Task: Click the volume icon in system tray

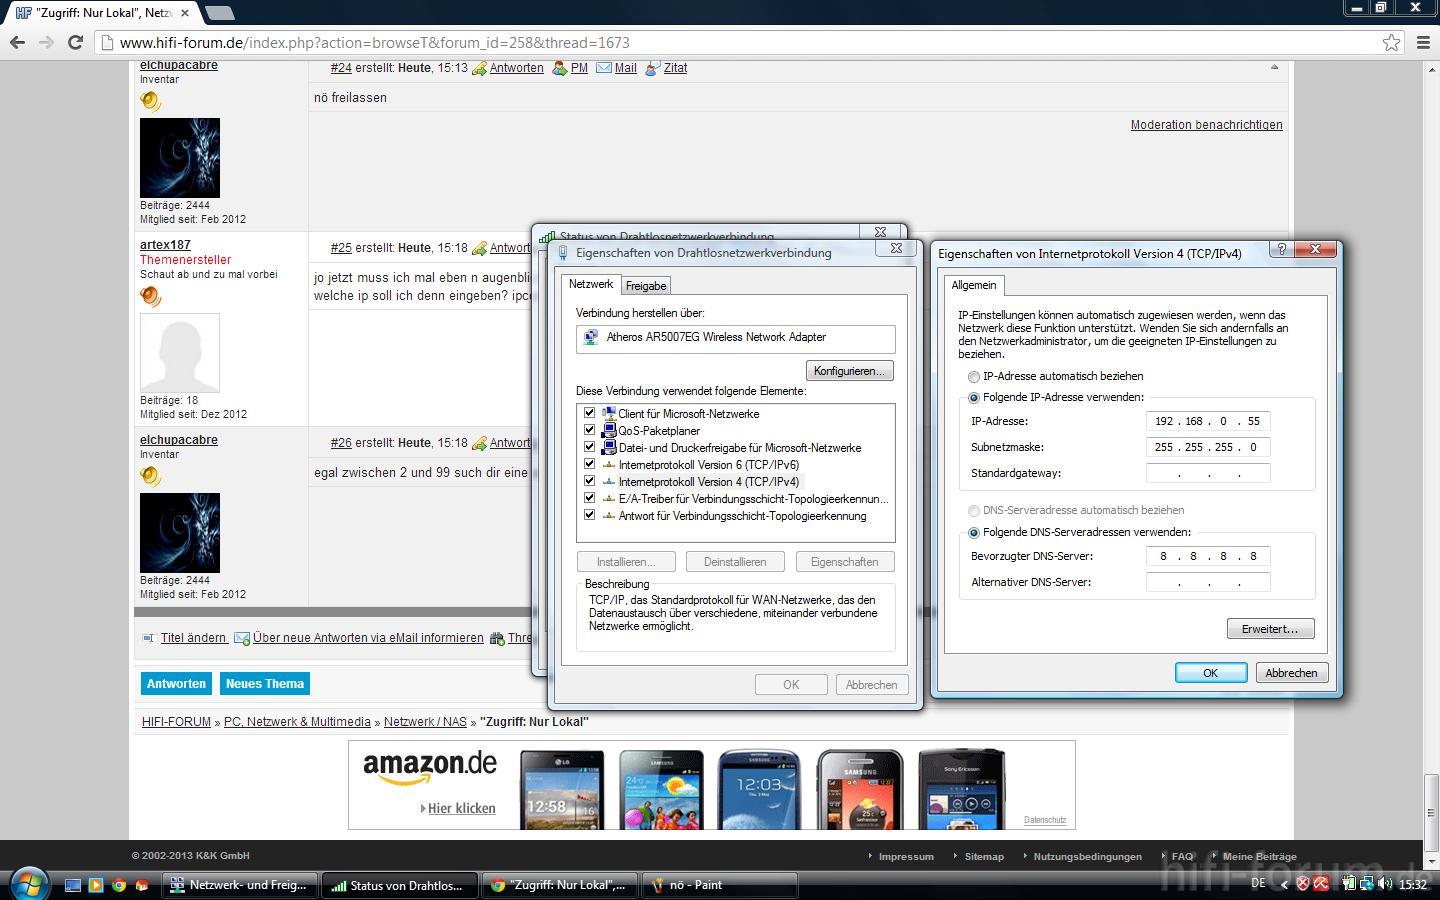Action: (1384, 884)
